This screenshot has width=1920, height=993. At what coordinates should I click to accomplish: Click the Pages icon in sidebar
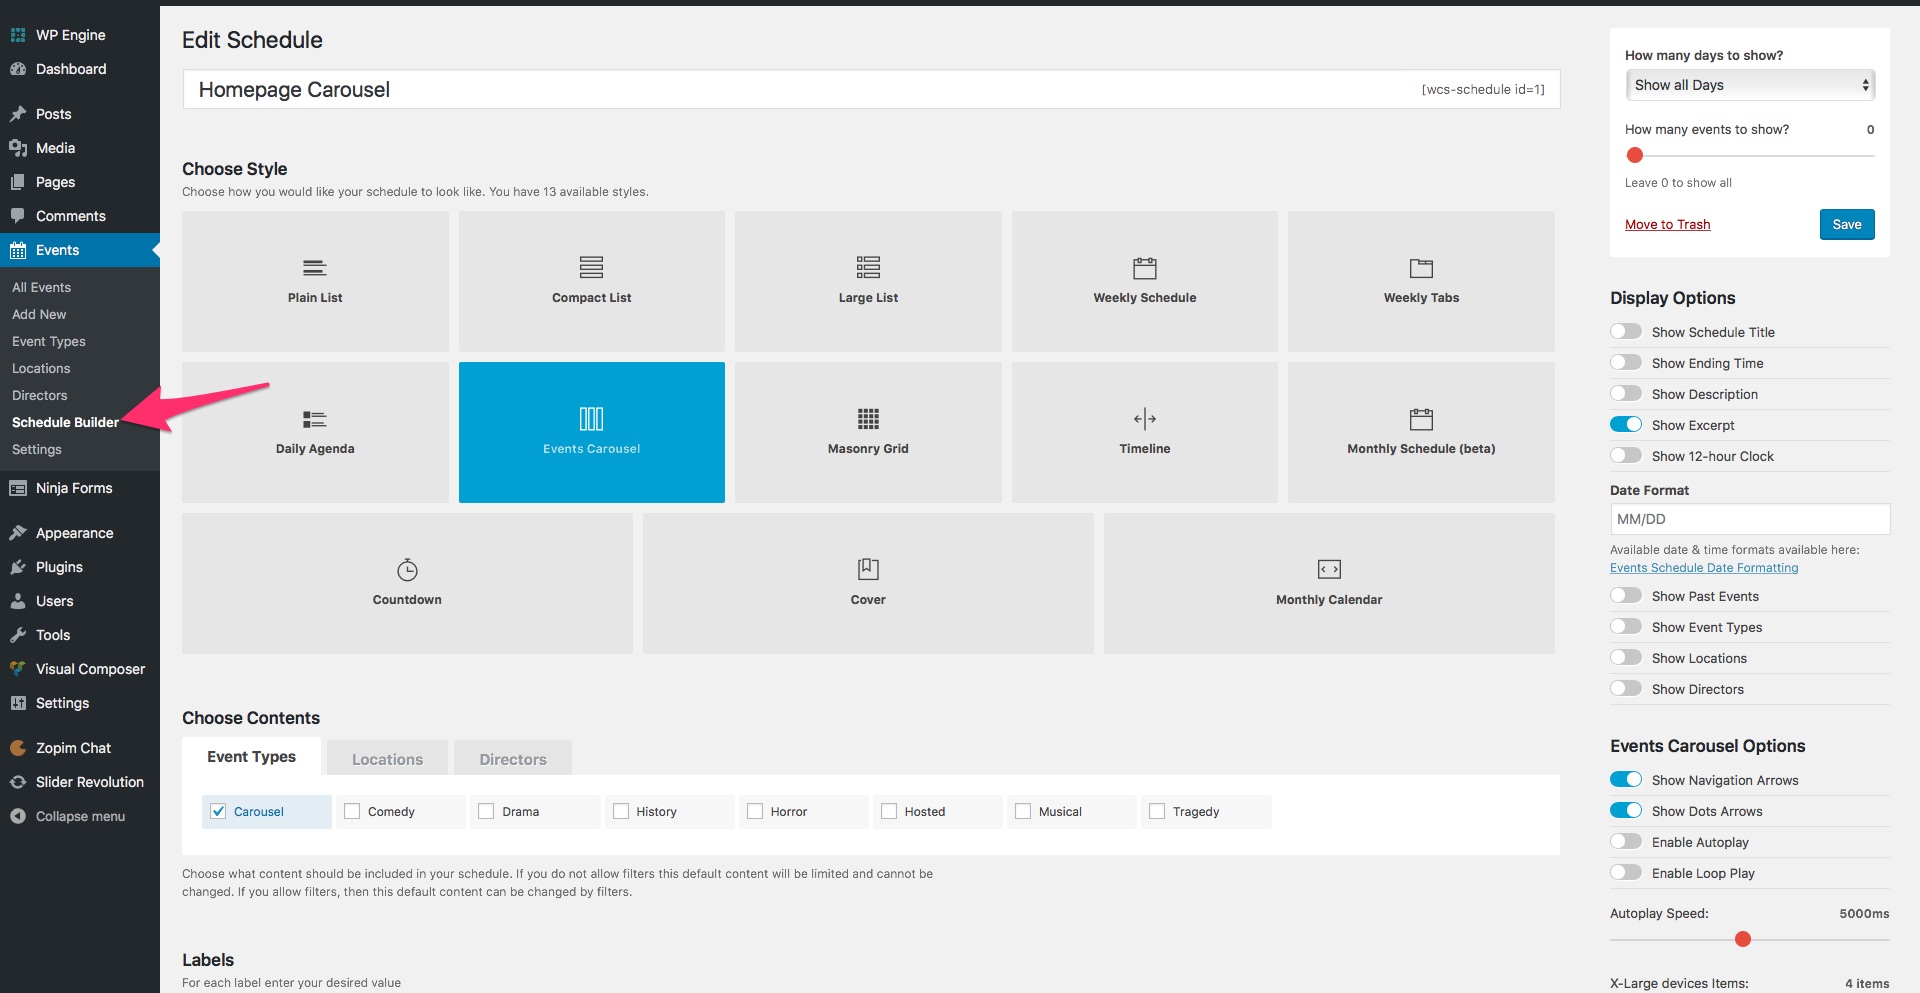point(18,182)
